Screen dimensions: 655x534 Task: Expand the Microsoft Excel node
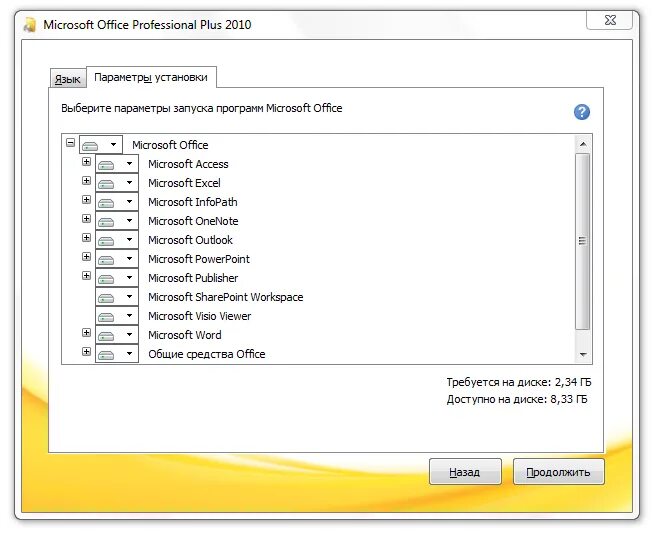click(x=86, y=181)
